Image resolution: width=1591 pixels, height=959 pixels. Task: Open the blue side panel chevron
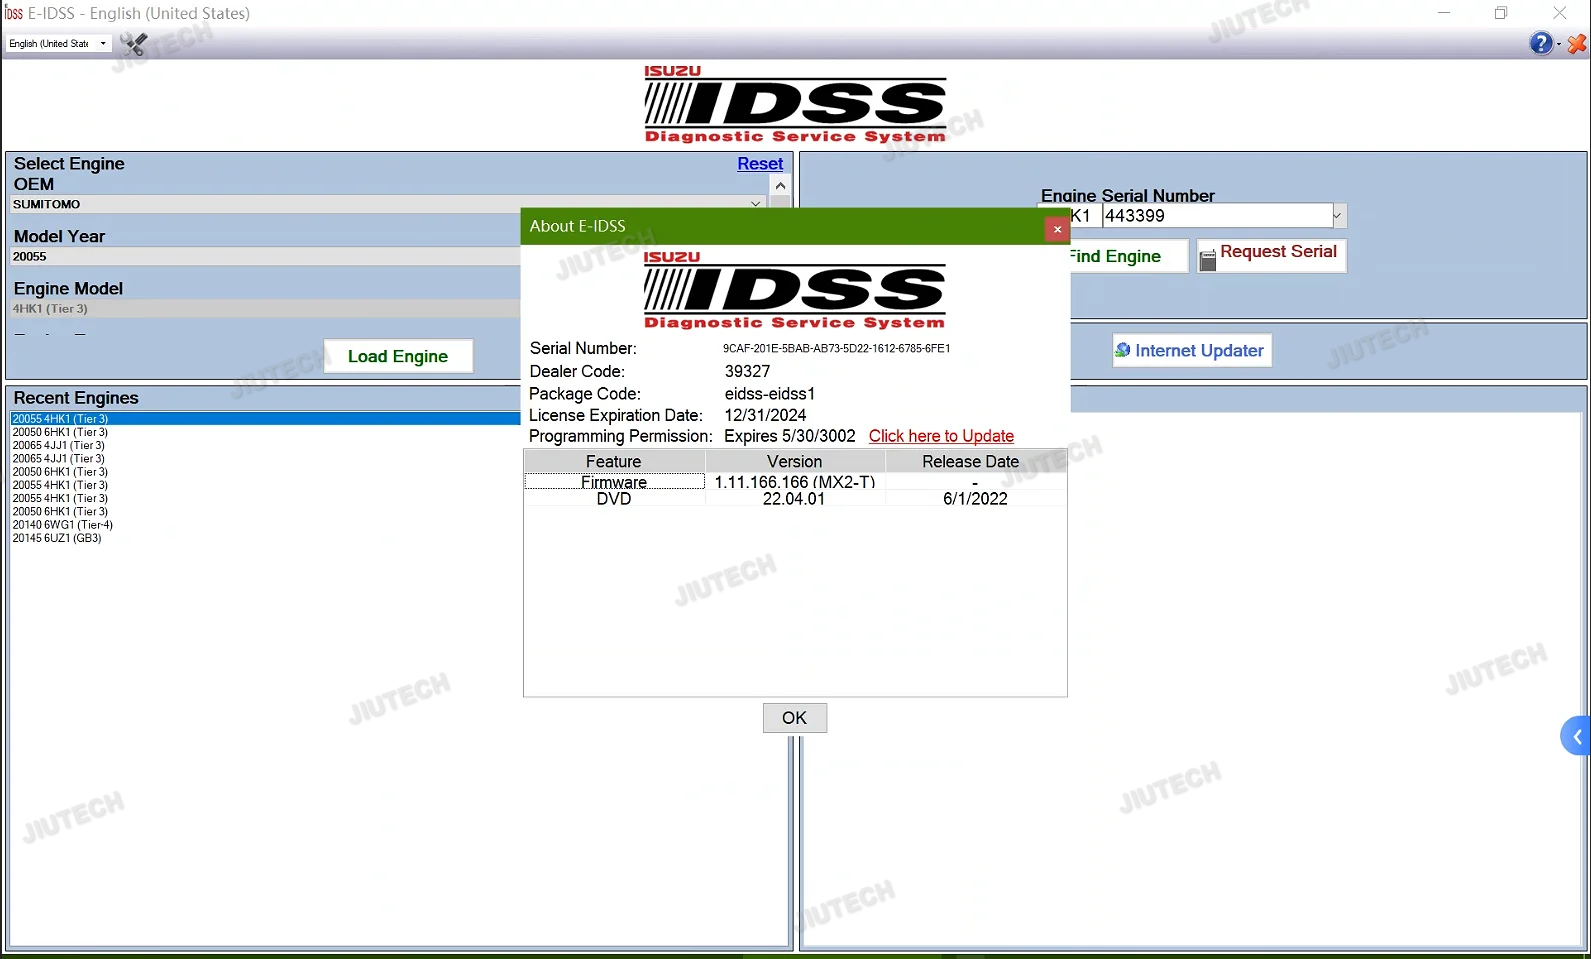coord(1577,737)
